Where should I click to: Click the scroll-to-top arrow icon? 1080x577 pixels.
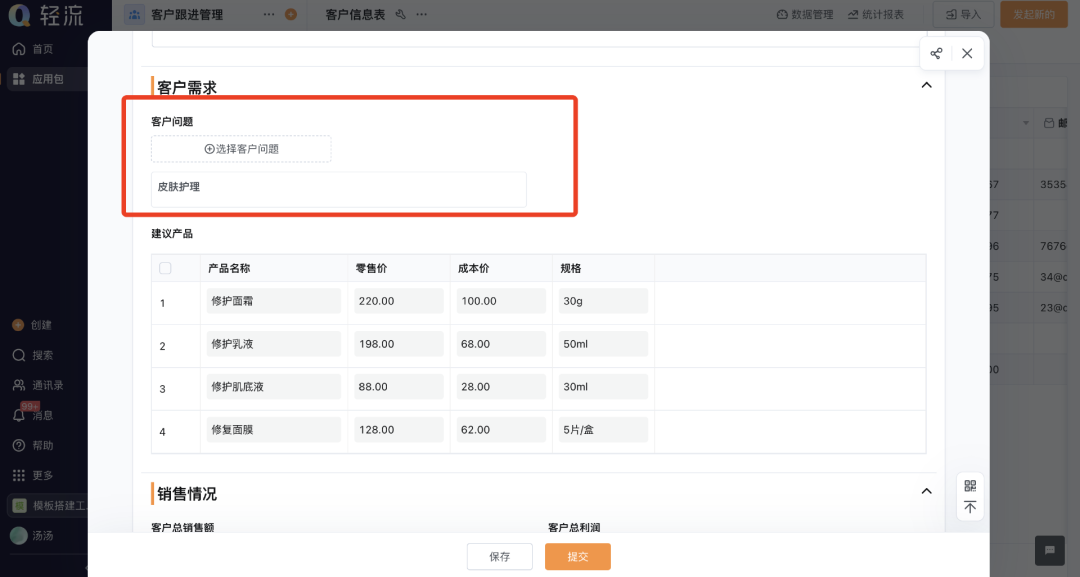969,508
